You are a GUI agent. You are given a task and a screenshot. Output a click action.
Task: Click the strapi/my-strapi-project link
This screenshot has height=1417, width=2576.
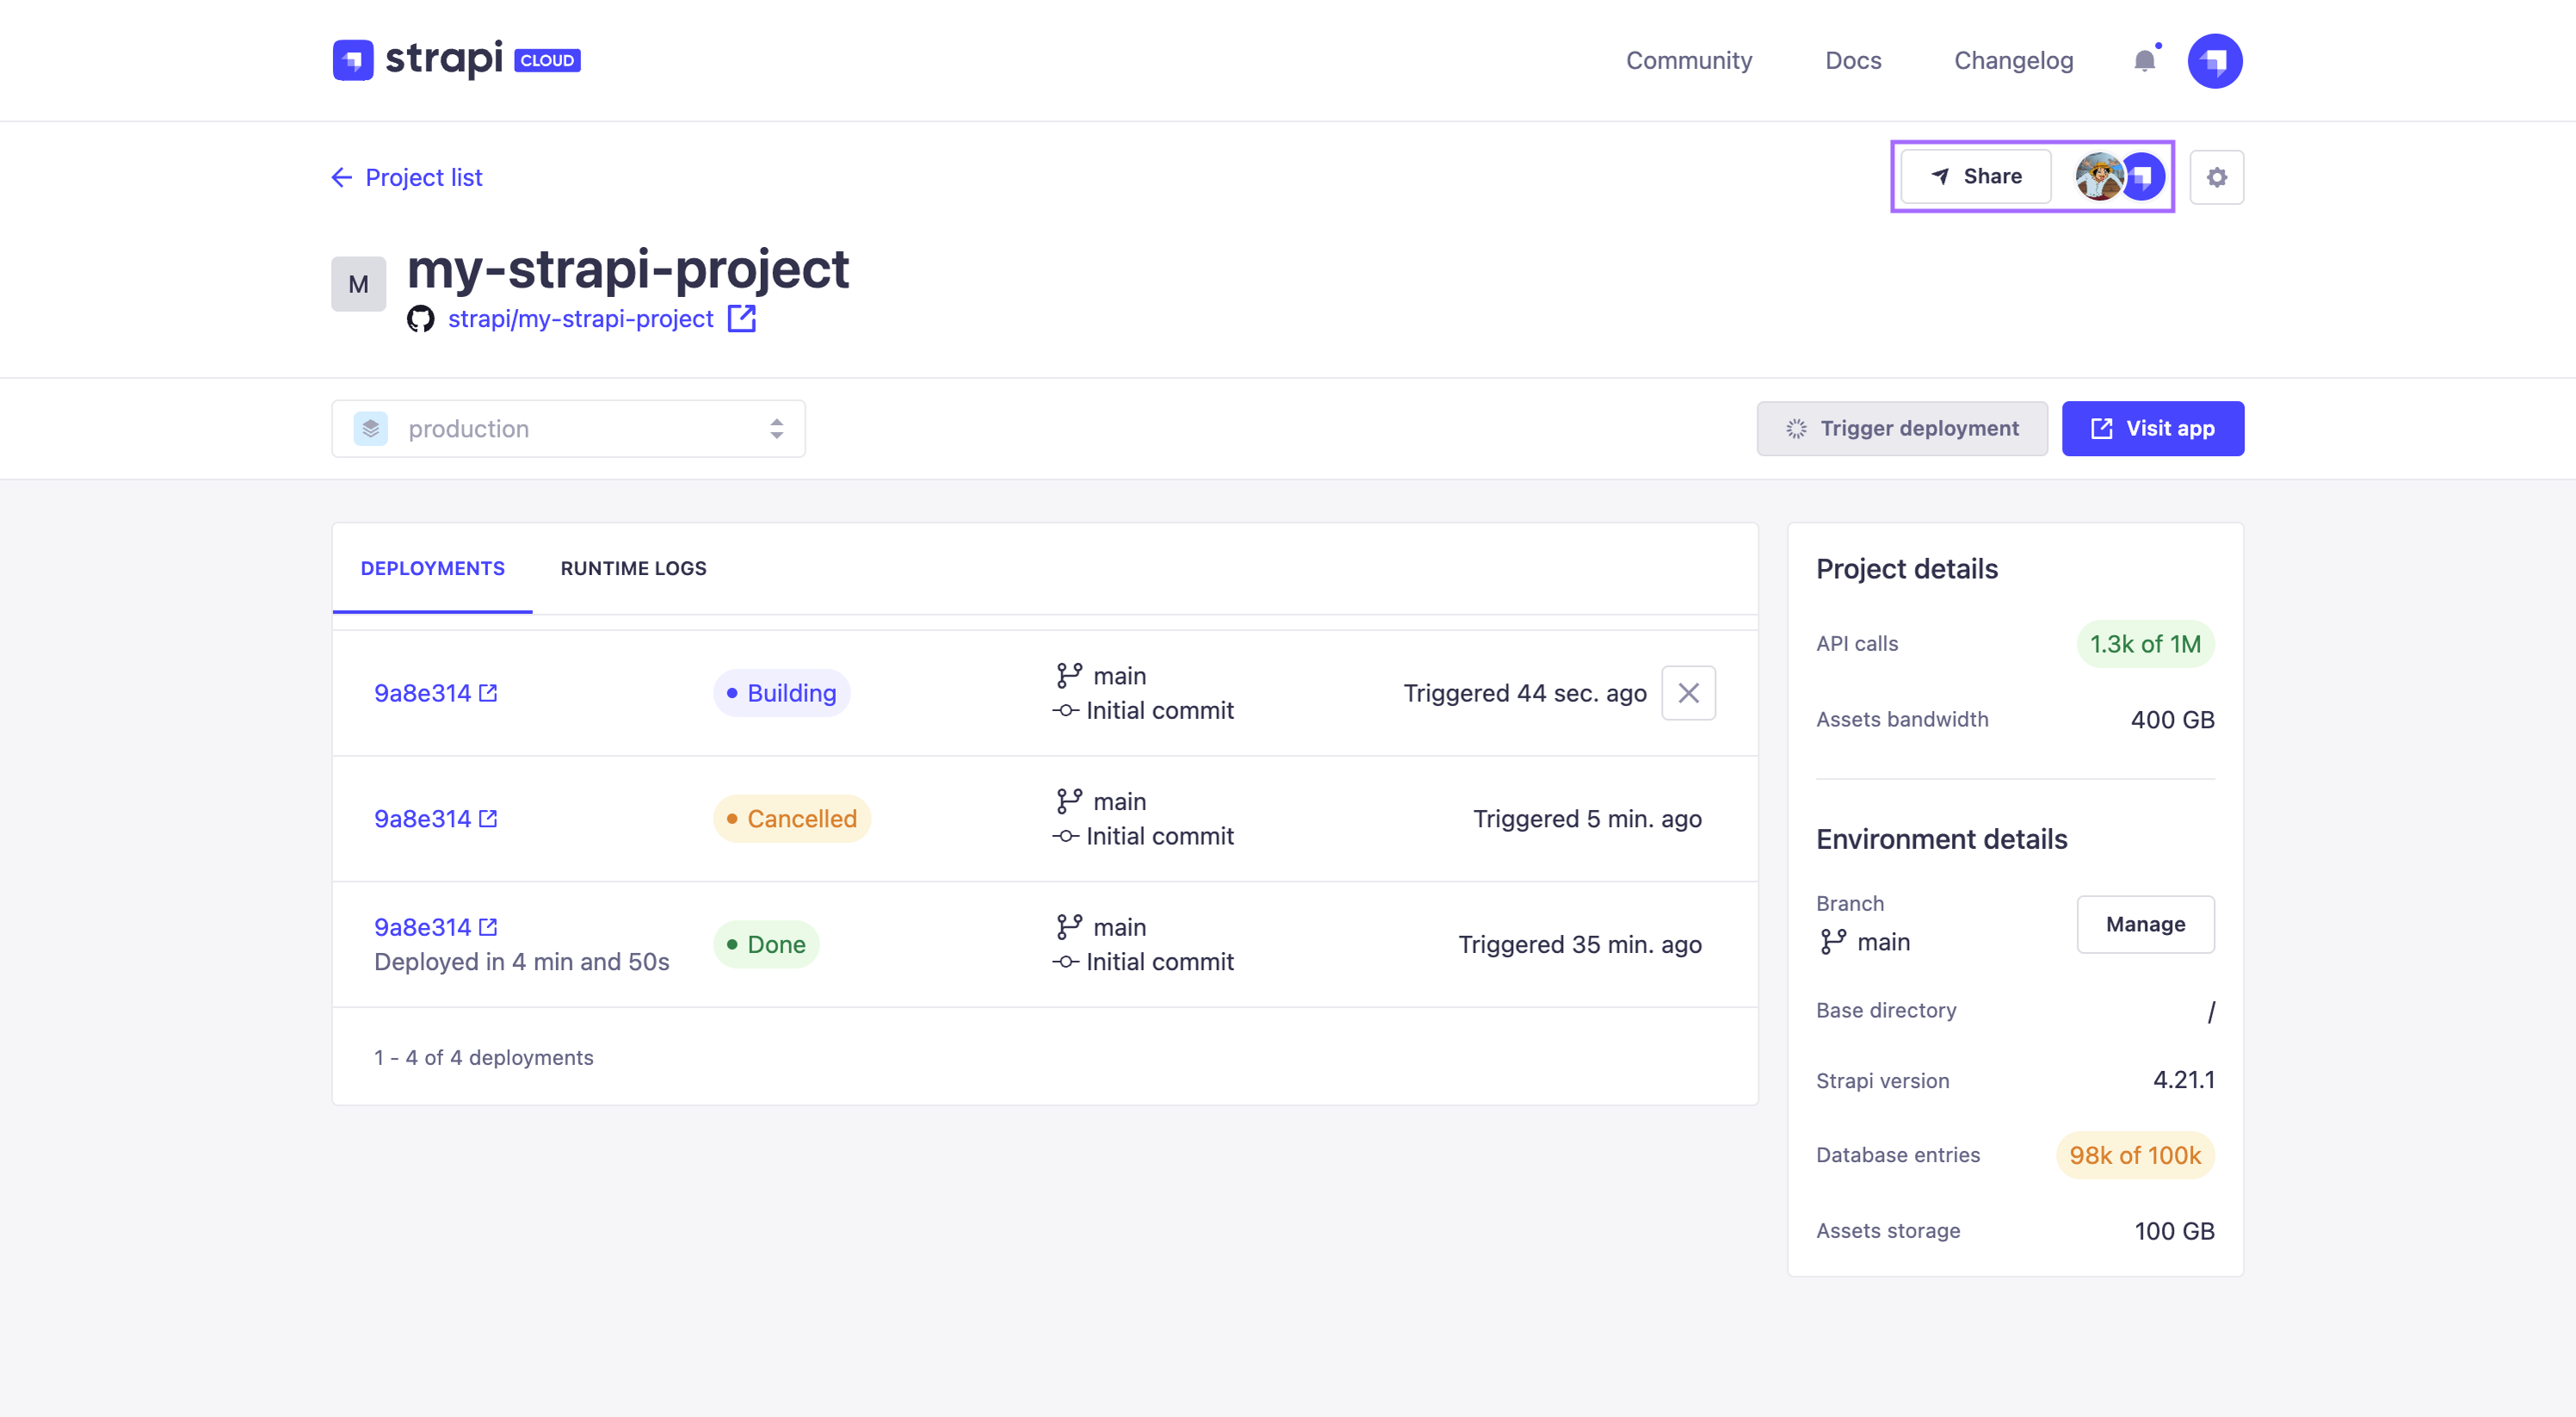(579, 318)
